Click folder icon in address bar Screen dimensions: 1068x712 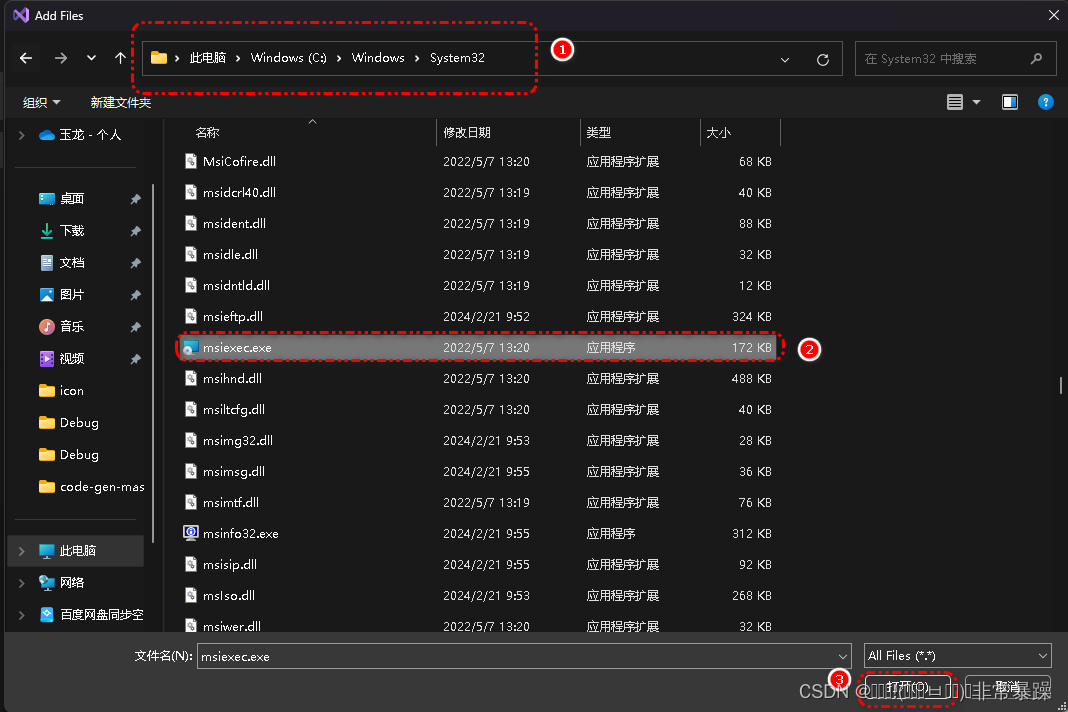[159, 58]
